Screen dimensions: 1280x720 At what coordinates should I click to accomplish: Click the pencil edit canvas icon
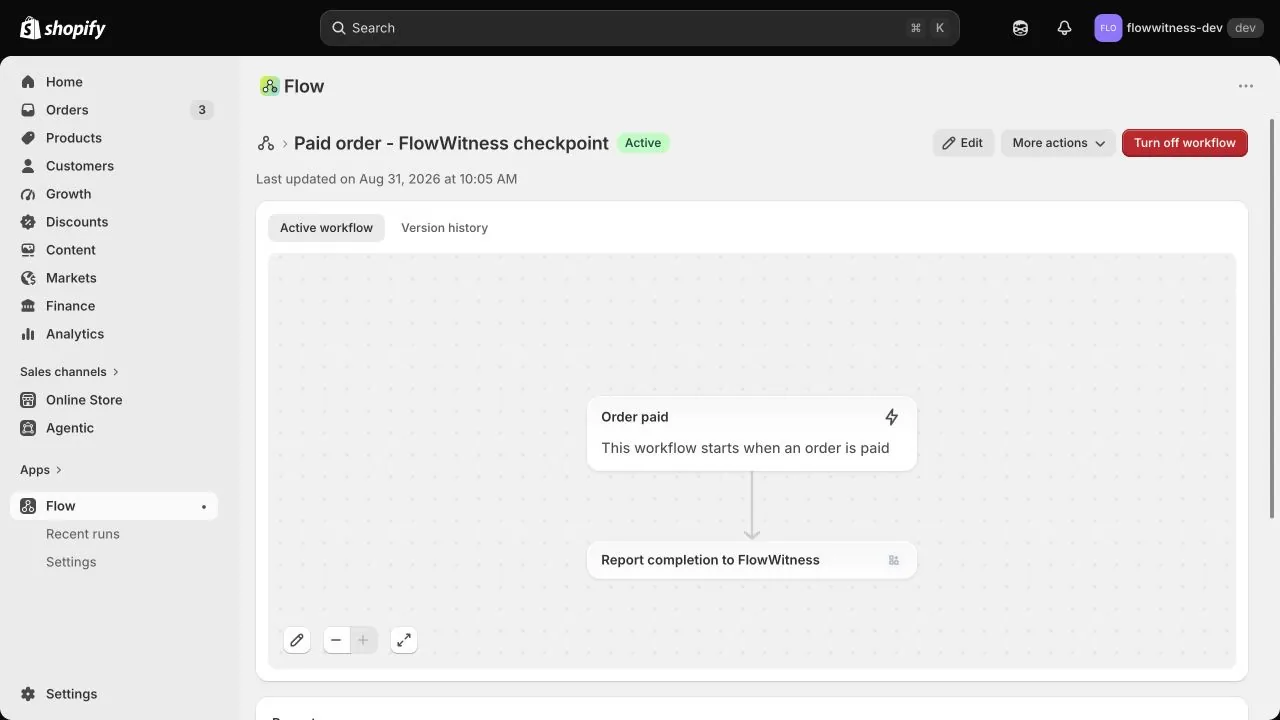point(297,640)
